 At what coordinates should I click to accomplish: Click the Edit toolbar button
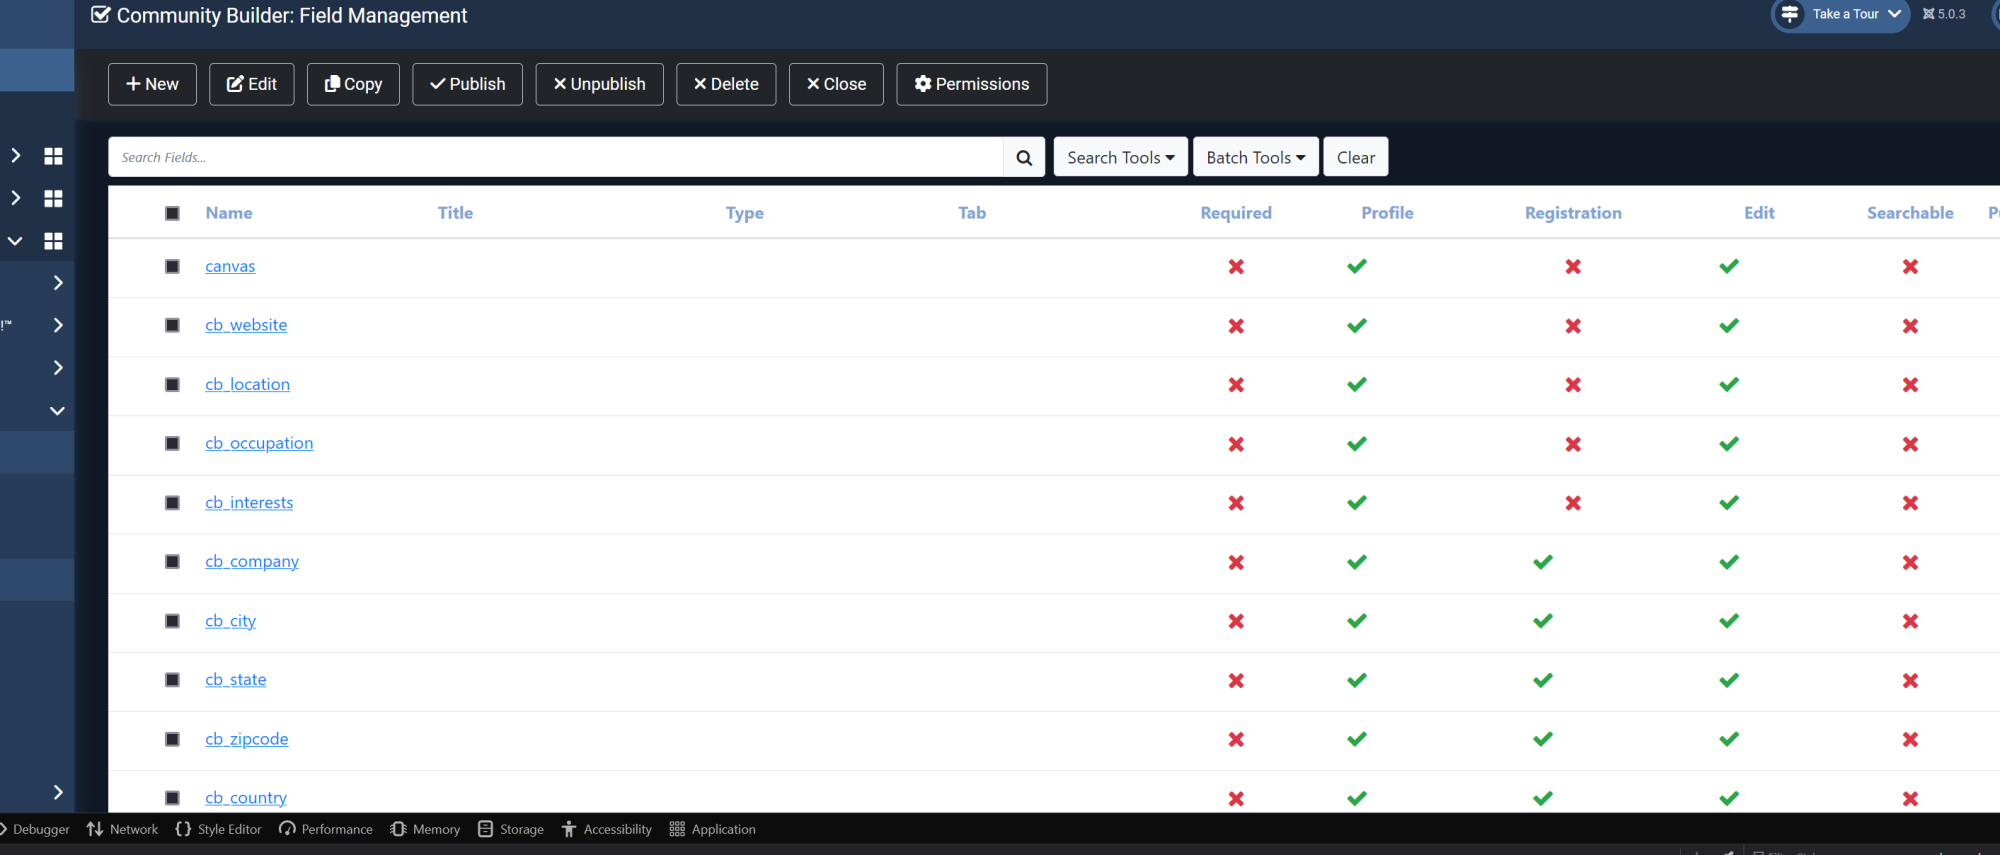(x=251, y=84)
